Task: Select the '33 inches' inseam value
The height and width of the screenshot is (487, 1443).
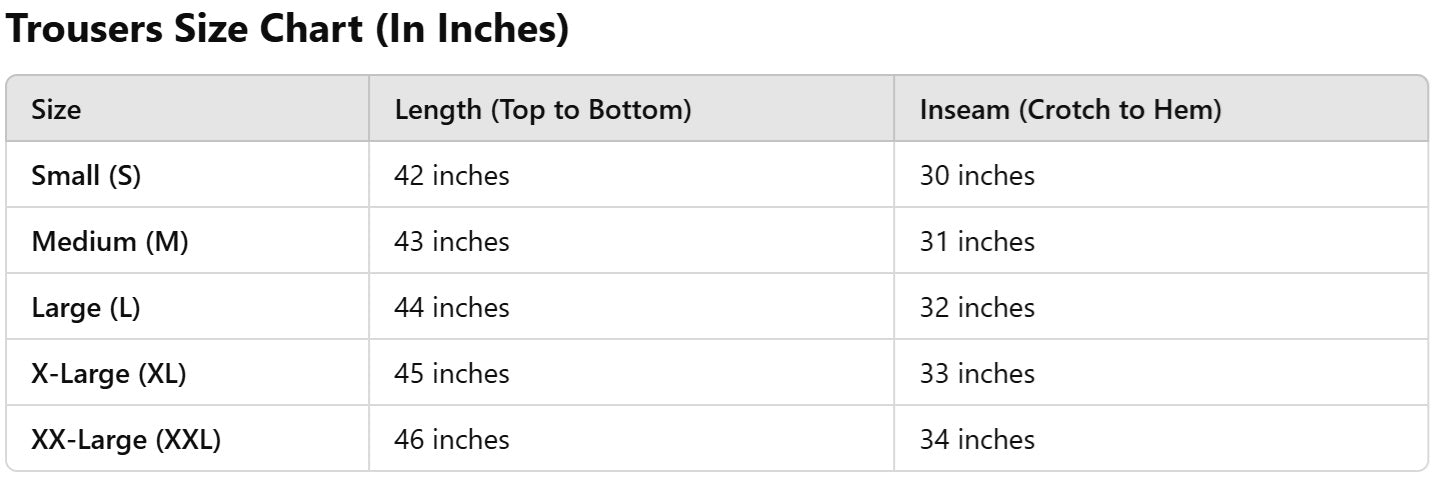Action: coord(977,374)
